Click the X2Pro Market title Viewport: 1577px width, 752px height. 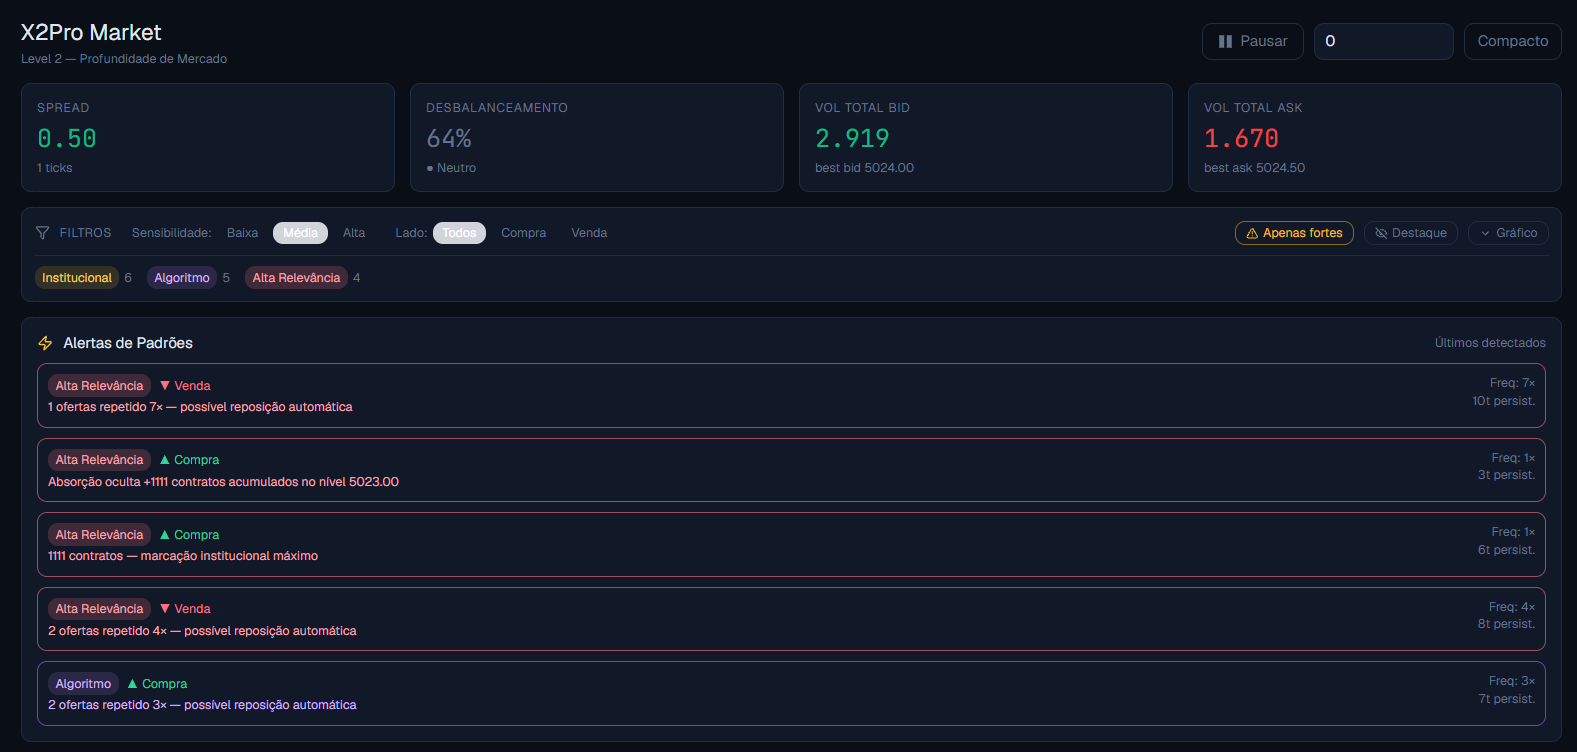click(x=91, y=33)
